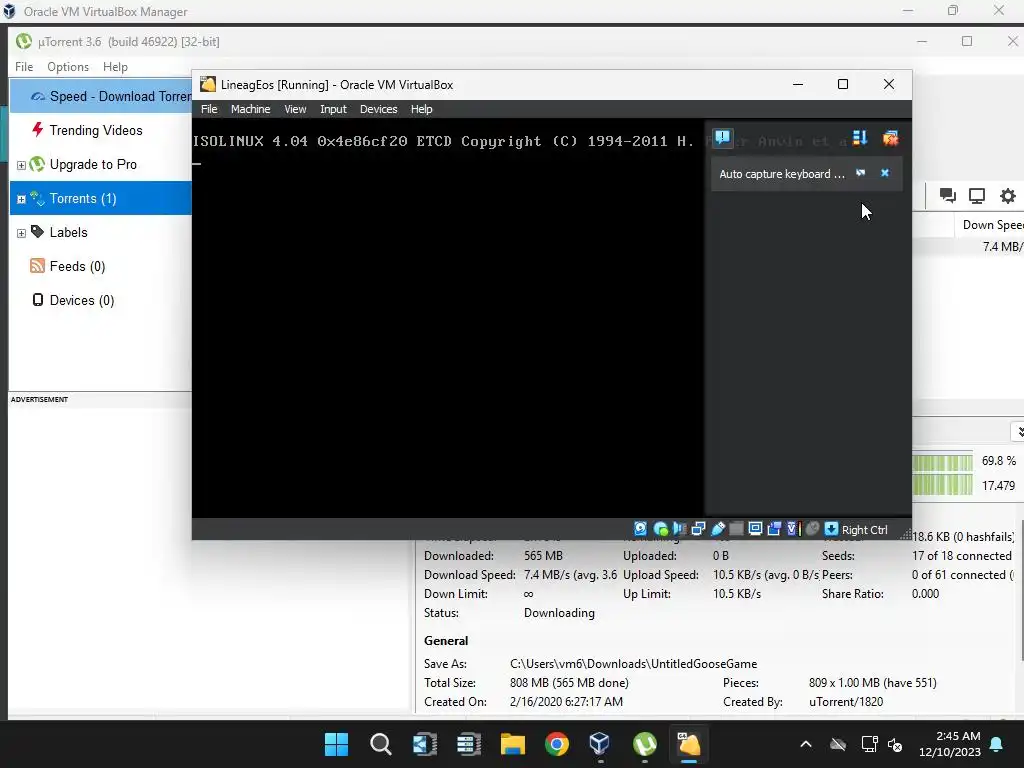The width and height of the screenshot is (1024, 768).
Task: Select Trending Videos in uTorrent sidebar
Action: point(101,130)
